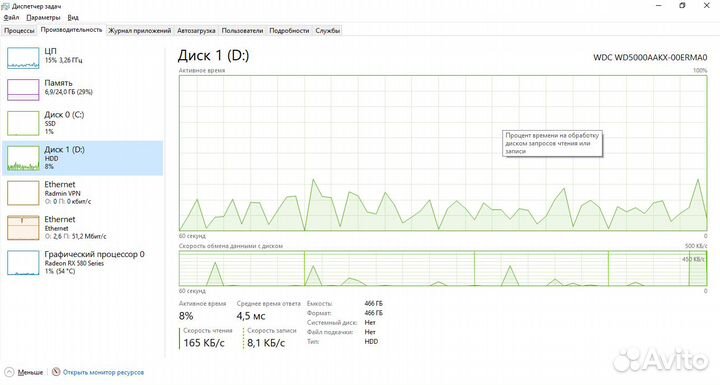Click the Файл подкачки Нет value
Screen dimensions: 720x385
tap(370, 332)
